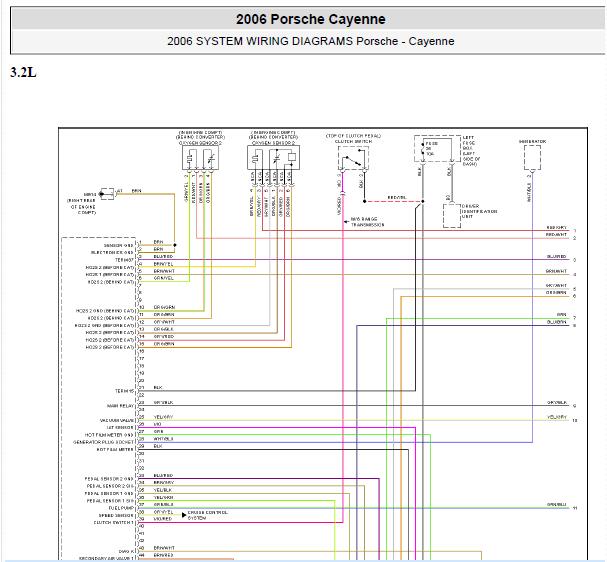
Task: Click the Vacuum Valve pin label
Action: 117,420
